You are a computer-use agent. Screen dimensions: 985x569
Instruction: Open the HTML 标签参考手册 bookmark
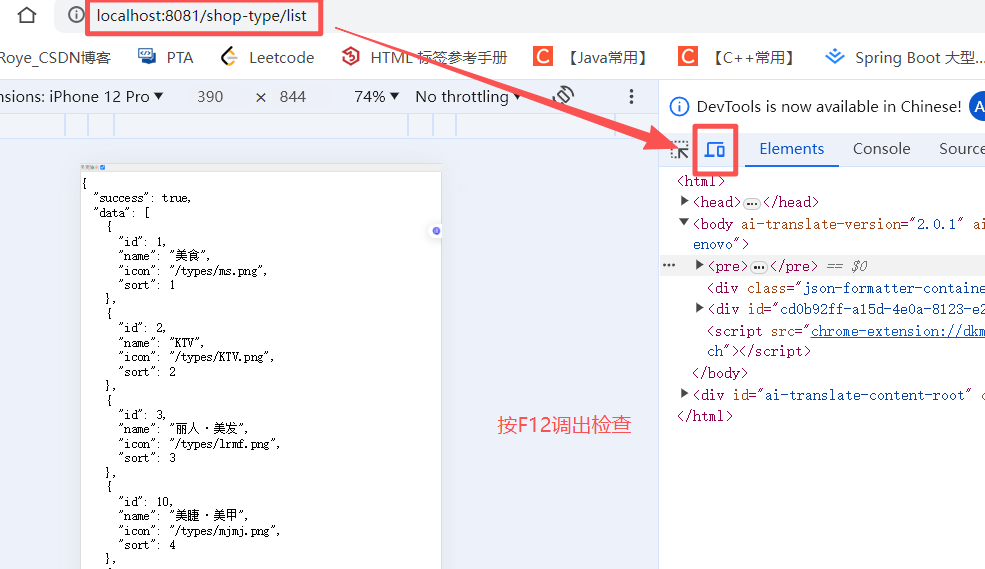[x=424, y=57]
